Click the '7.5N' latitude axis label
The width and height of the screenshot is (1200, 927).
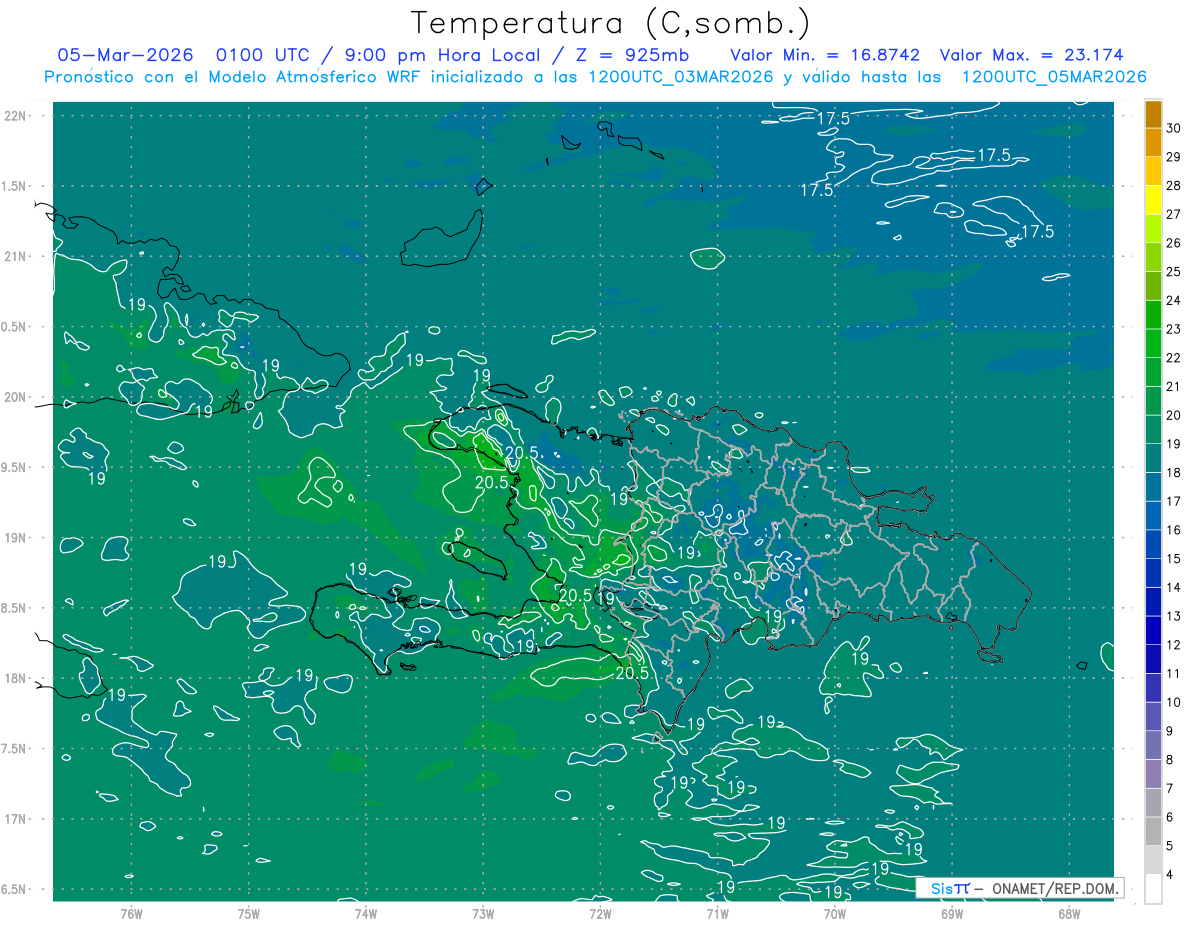pos(16,749)
